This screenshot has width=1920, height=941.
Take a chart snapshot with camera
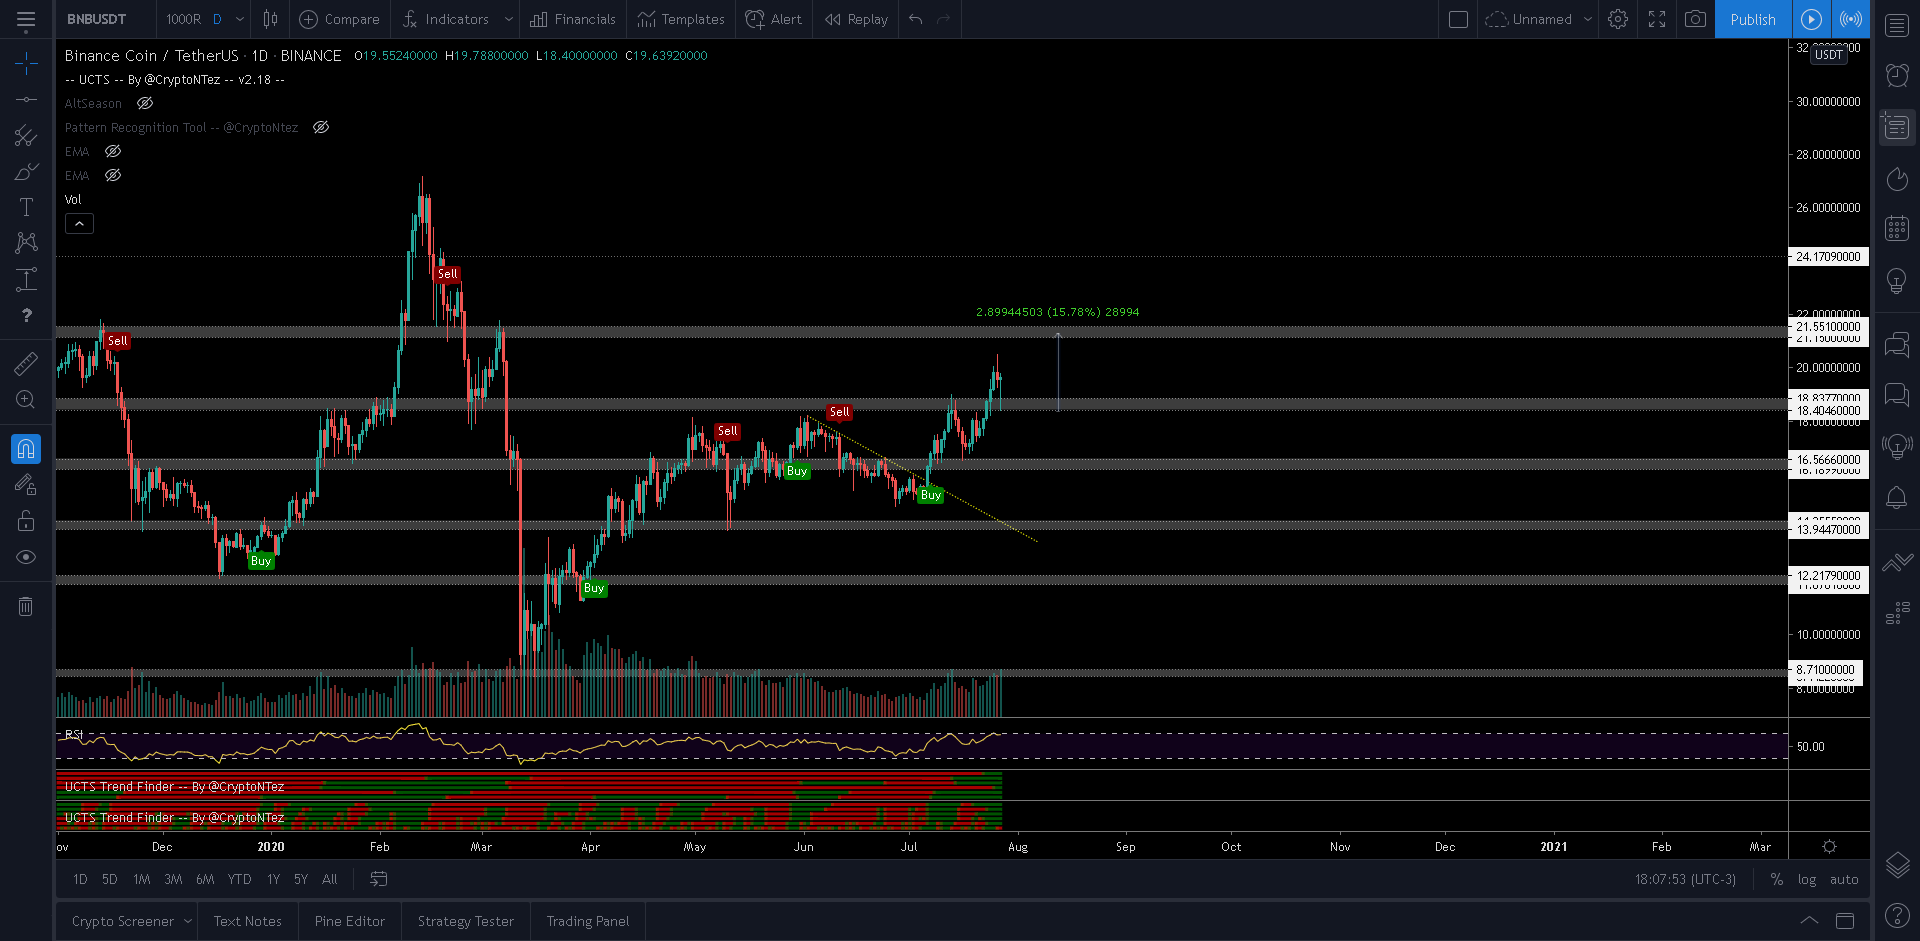click(x=1695, y=19)
